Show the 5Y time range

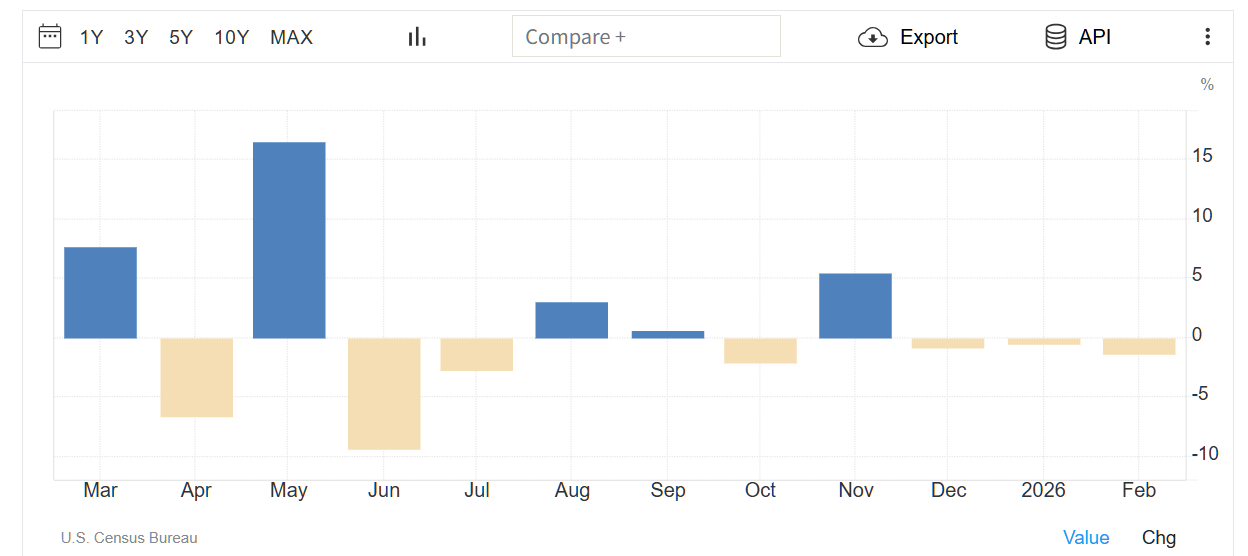(x=181, y=38)
